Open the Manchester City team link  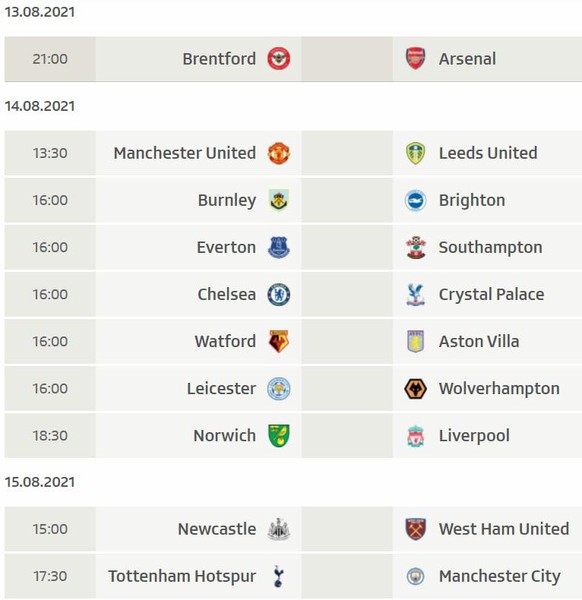point(499,576)
